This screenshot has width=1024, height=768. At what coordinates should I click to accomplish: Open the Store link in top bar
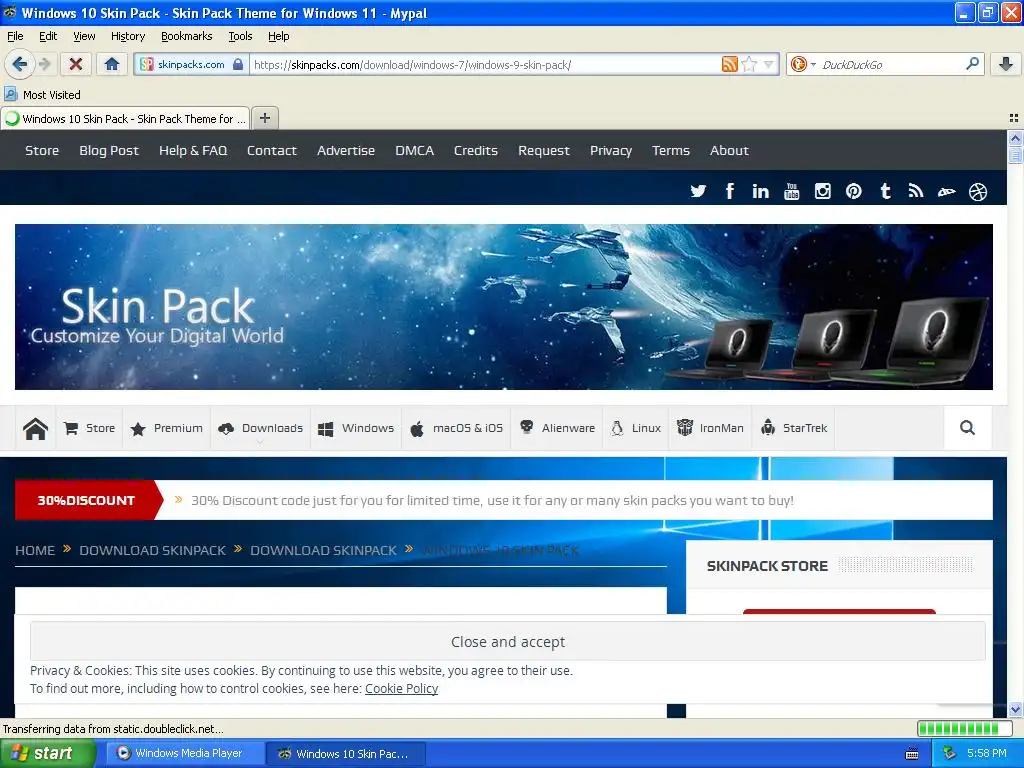(x=42, y=150)
